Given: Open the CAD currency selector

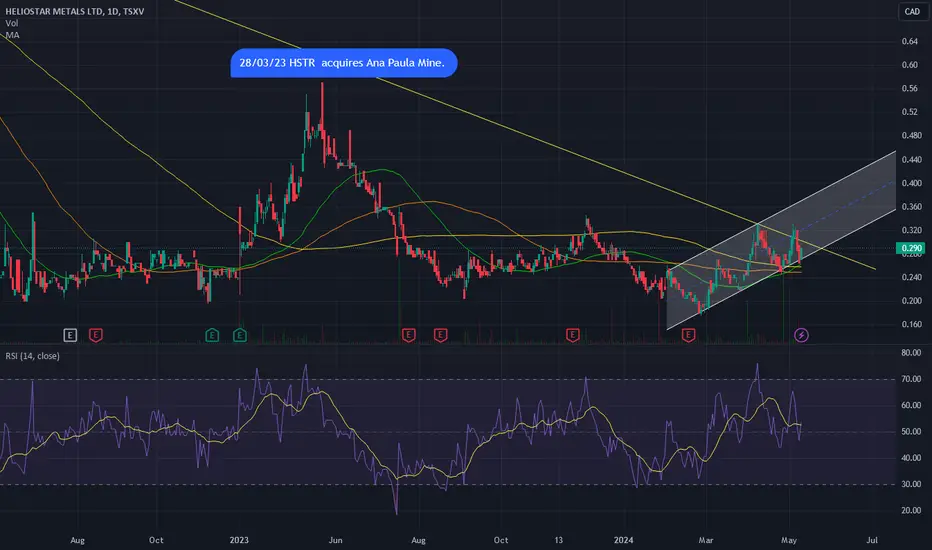Looking at the screenshot, I should [912, 11].
